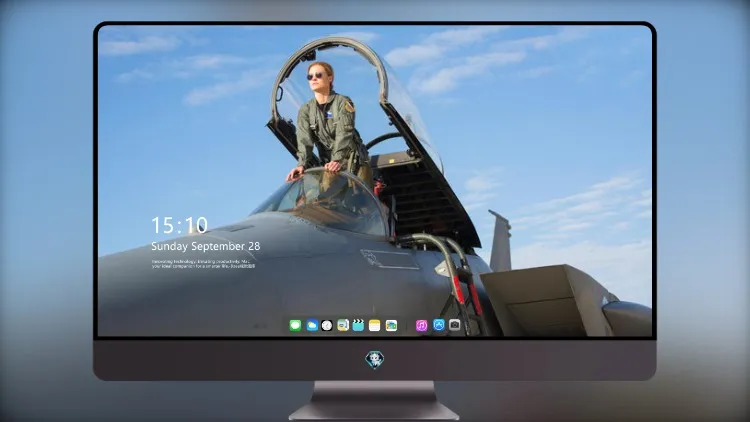Image resolution: width=750 pixels, height=422 pixels.
Task: Open the green Messages dock icon
Action: pos(295,325)
